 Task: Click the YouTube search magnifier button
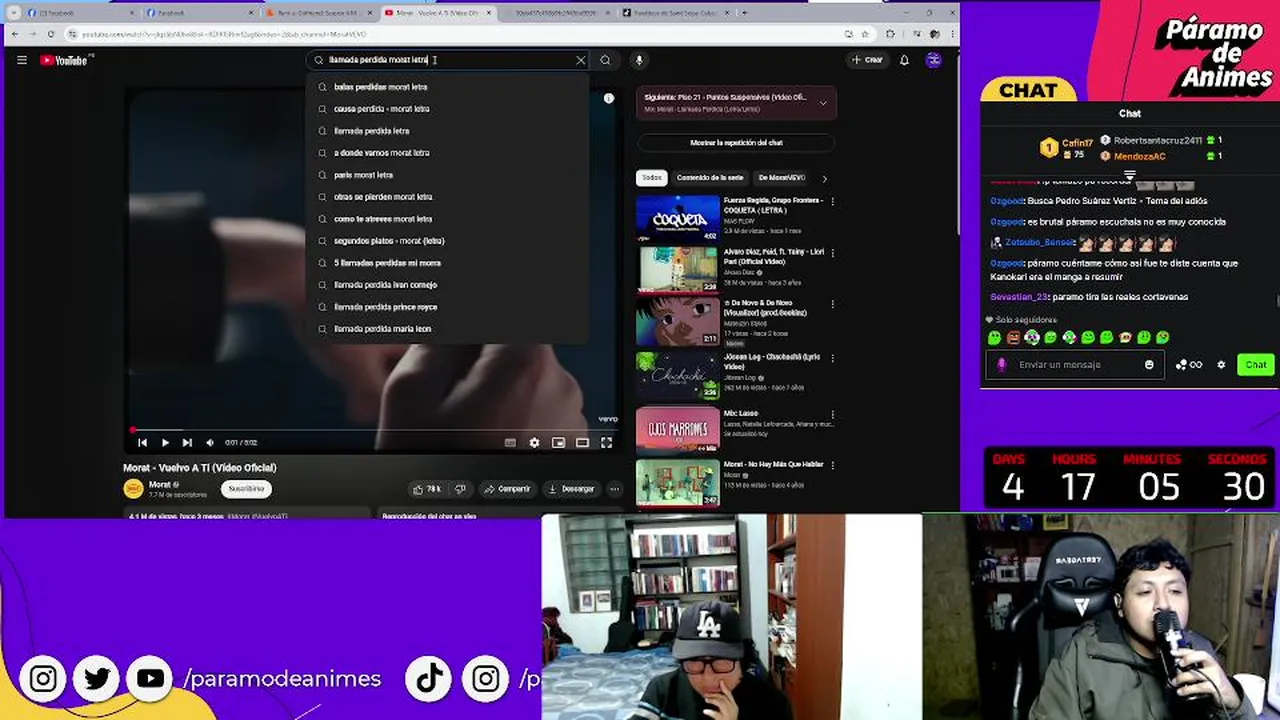click(x=605, y=60)
